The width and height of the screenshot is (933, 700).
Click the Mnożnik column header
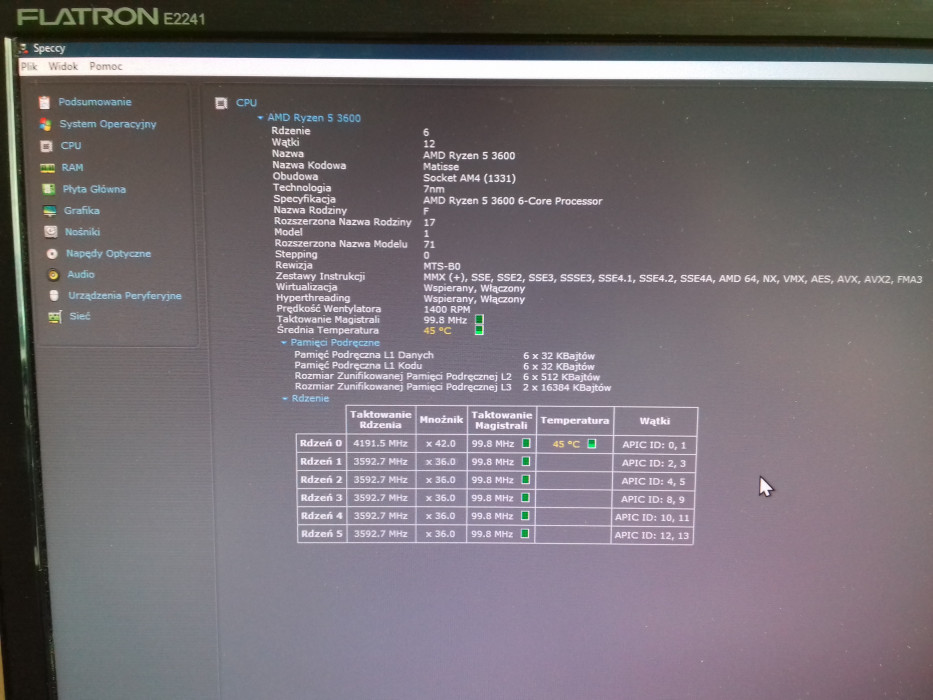(x=441, y=420)
